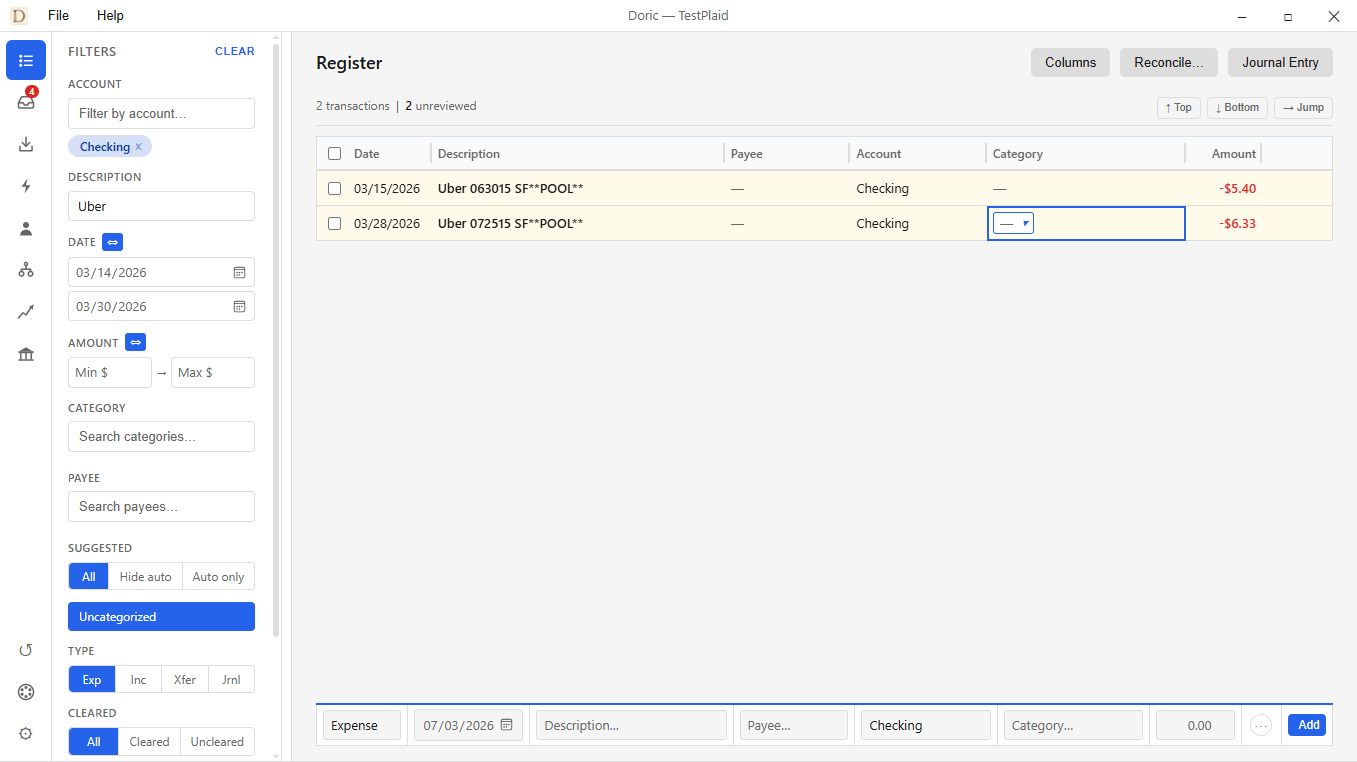Select All in the Cleared filter group
This screenshot has height=762, width=1357.
click(x=93, y=741)
